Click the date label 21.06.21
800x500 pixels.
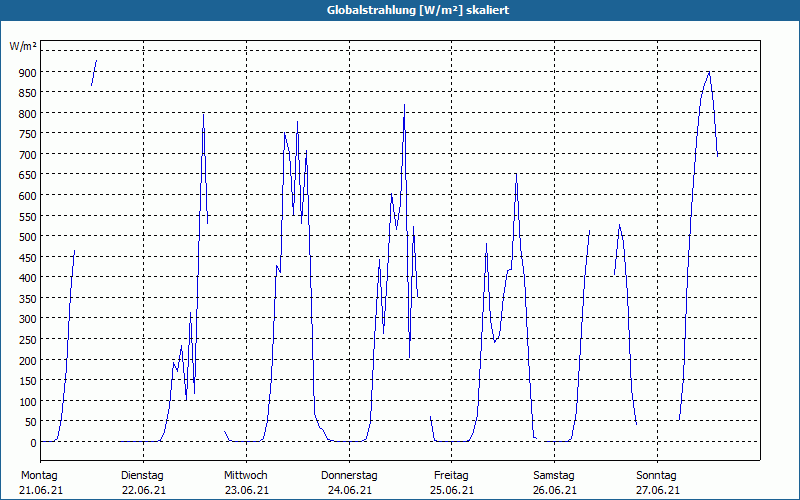click(x=41, y=491)
